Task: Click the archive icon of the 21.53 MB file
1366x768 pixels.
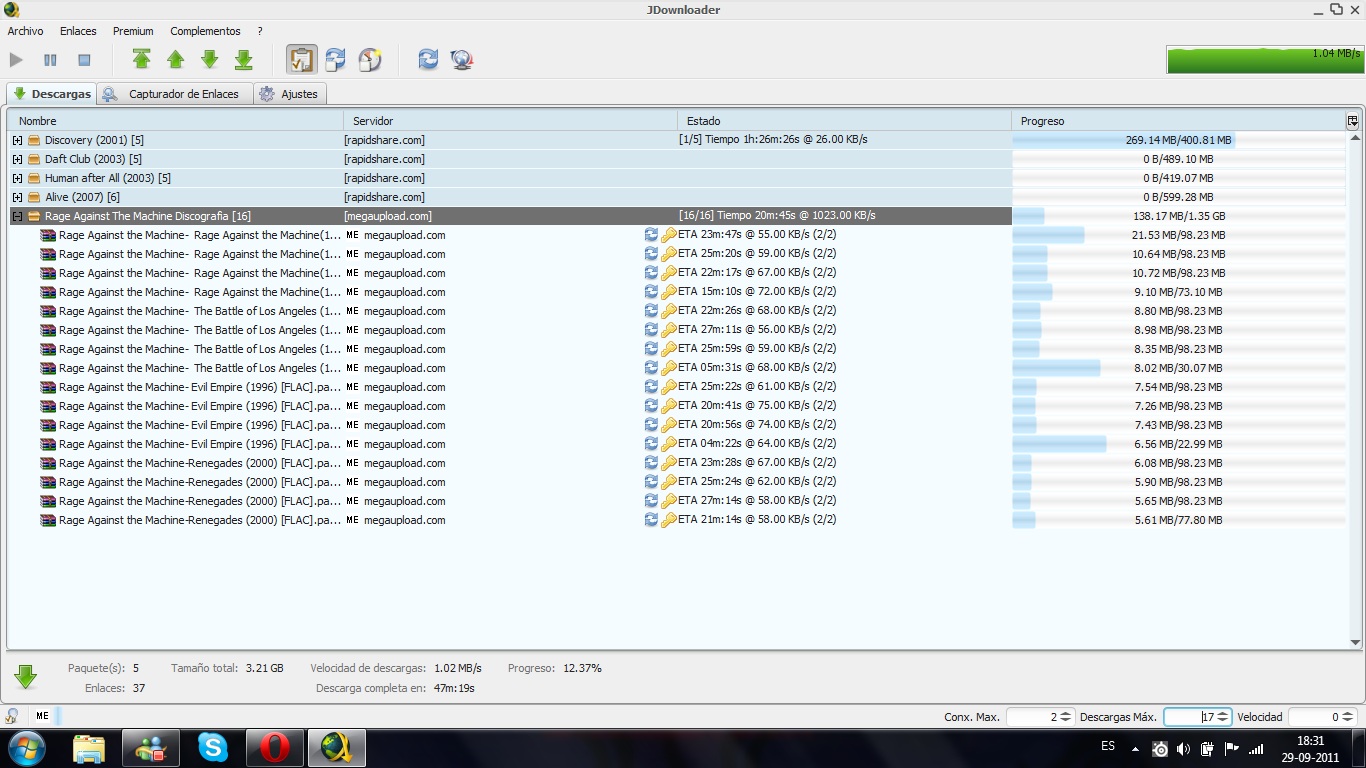Action: point(48,236)
